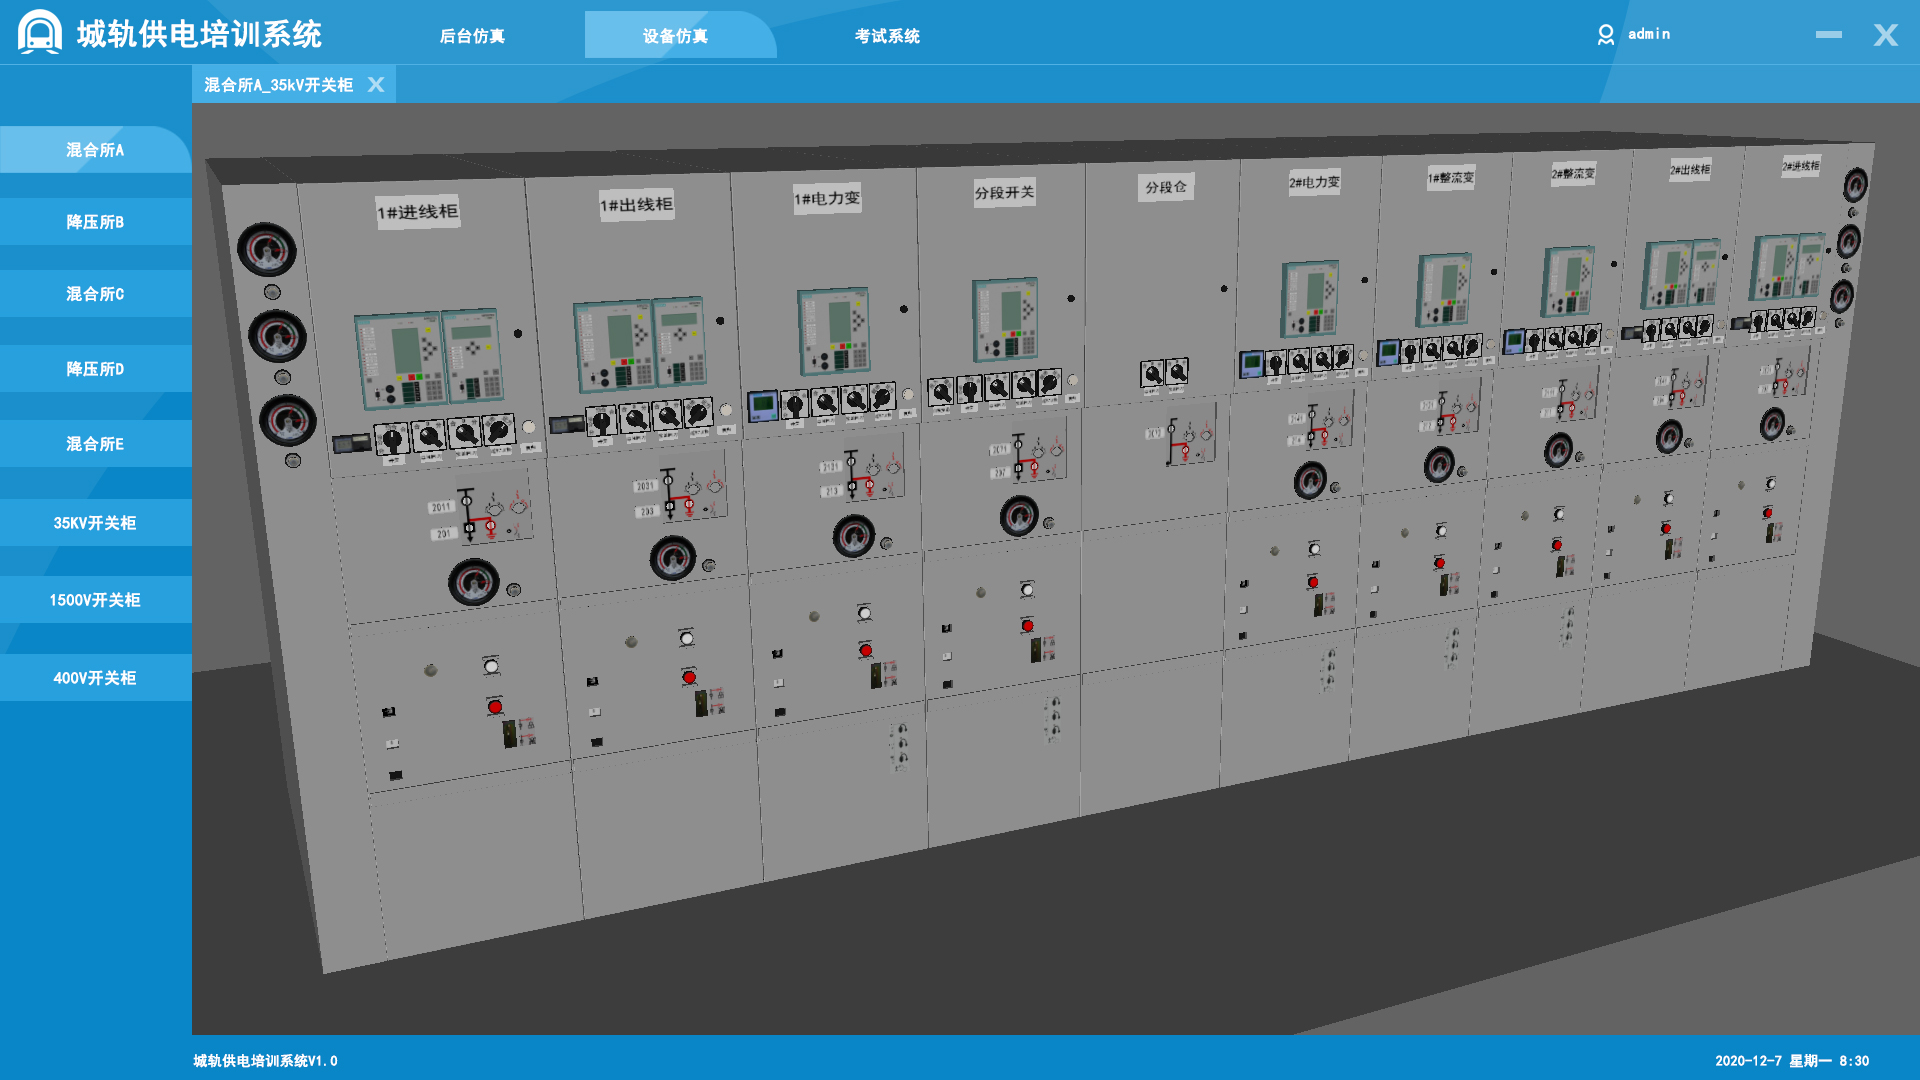Select 混合所E station in the sidebar

tap(95, 444)
